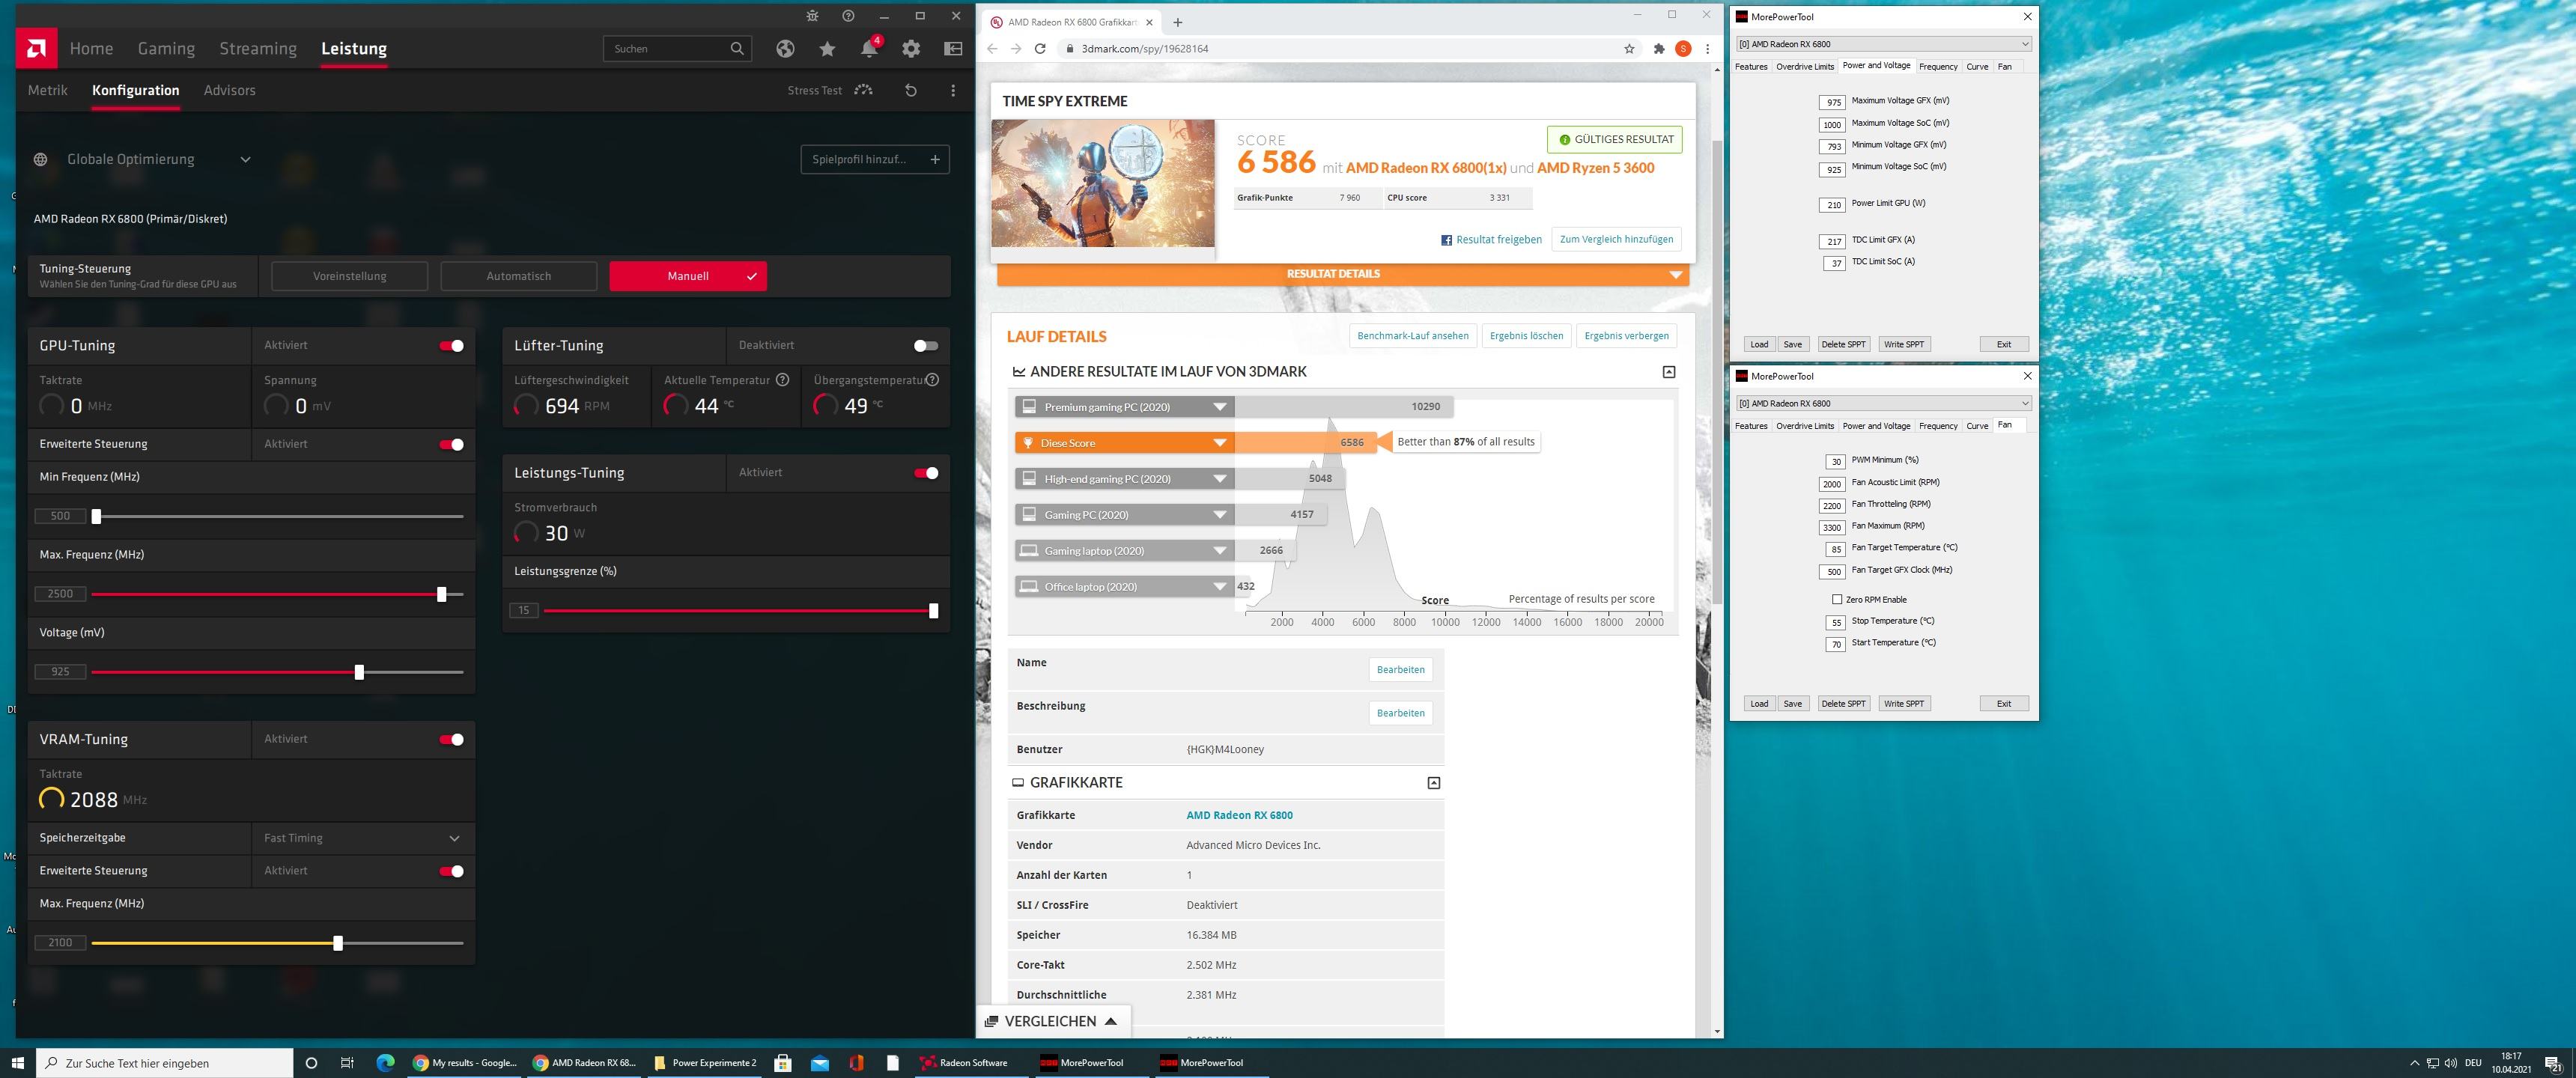Select Manuell tuning mode

click(x=688, y=276)
